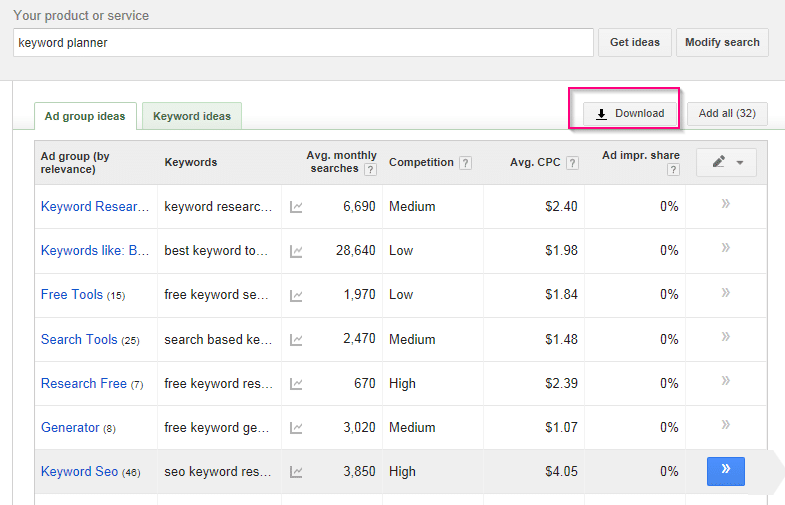Click the Modify search button
This screenshot has height=505, width=785.
pos(722,43)
